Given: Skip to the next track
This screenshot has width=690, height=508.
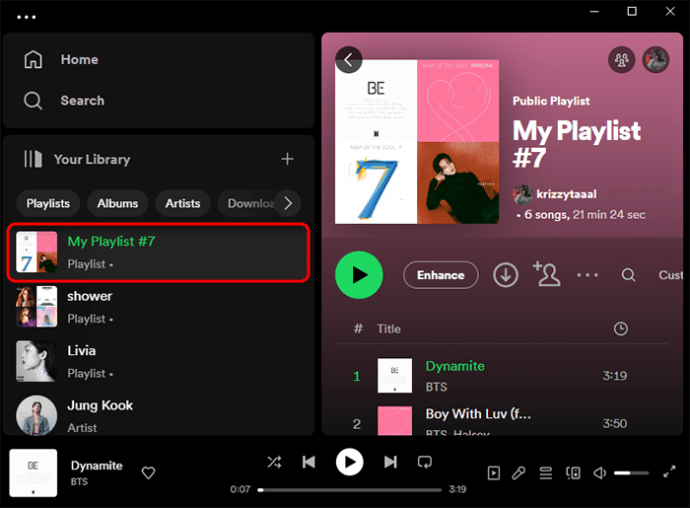Looking at the screenshot, I should (390, 462).
